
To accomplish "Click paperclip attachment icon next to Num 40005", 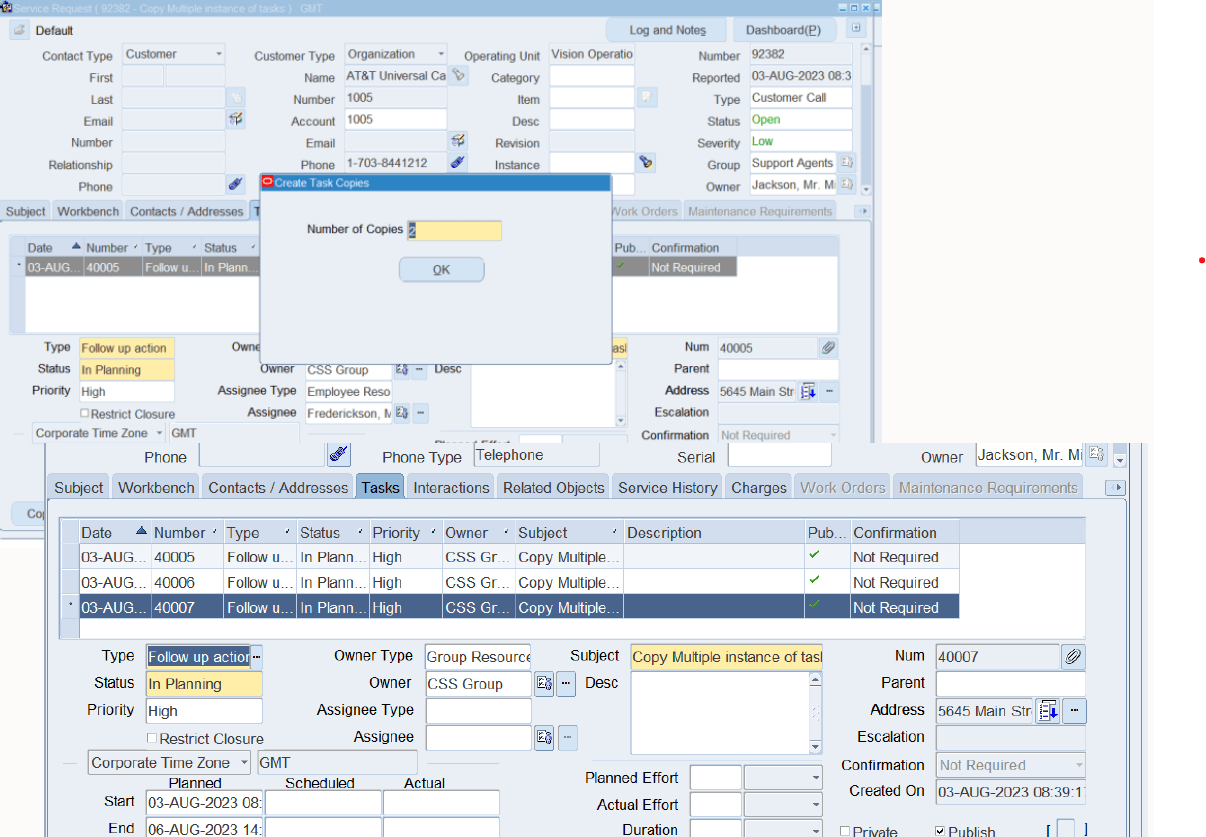I will coord(828,348).
